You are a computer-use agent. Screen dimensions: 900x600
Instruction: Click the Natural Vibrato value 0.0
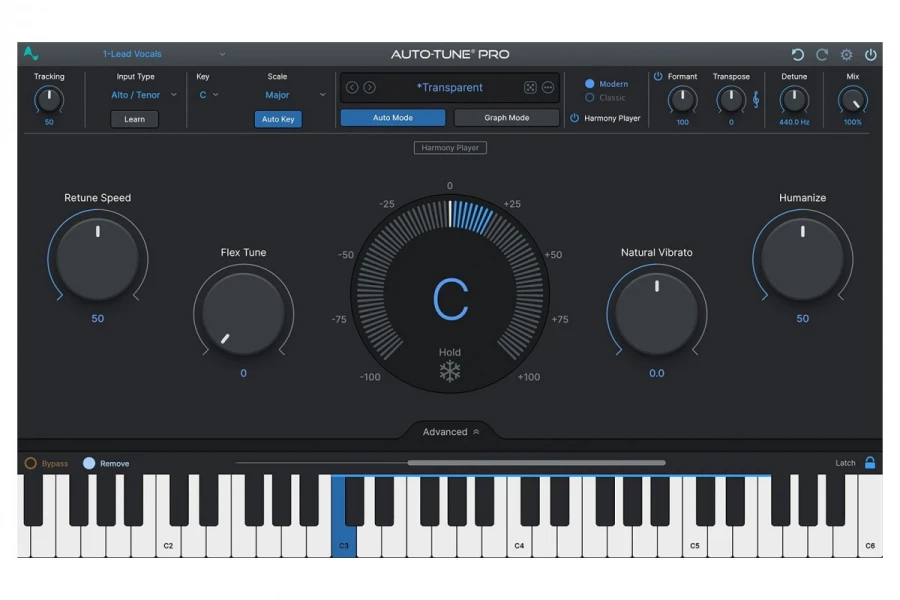pyautogui.click(x=657, y=373)
